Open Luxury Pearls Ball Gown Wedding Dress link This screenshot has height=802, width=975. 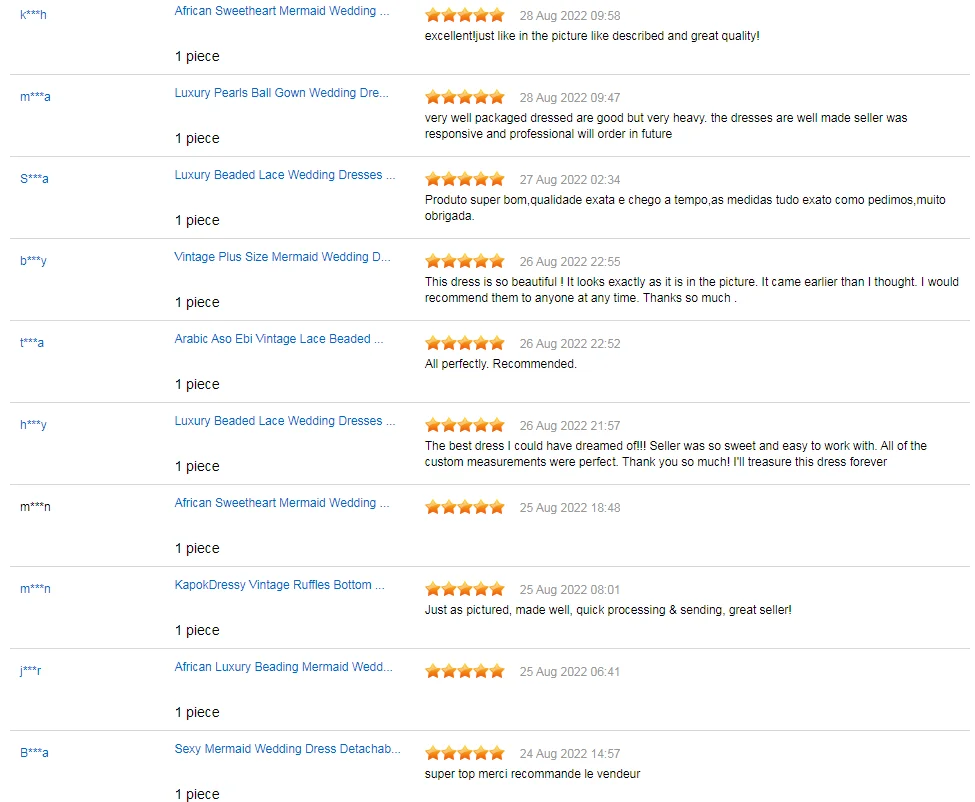pyautogui.click(x=282, y=93)
